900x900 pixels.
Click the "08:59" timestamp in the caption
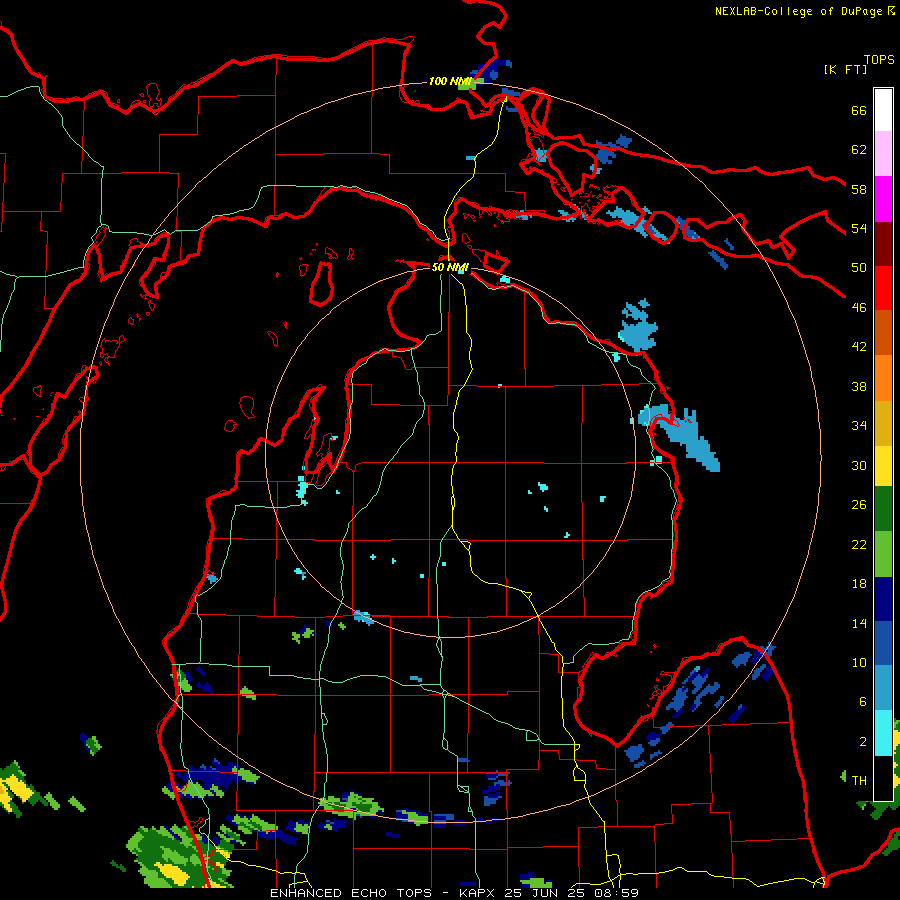(616, 893)
